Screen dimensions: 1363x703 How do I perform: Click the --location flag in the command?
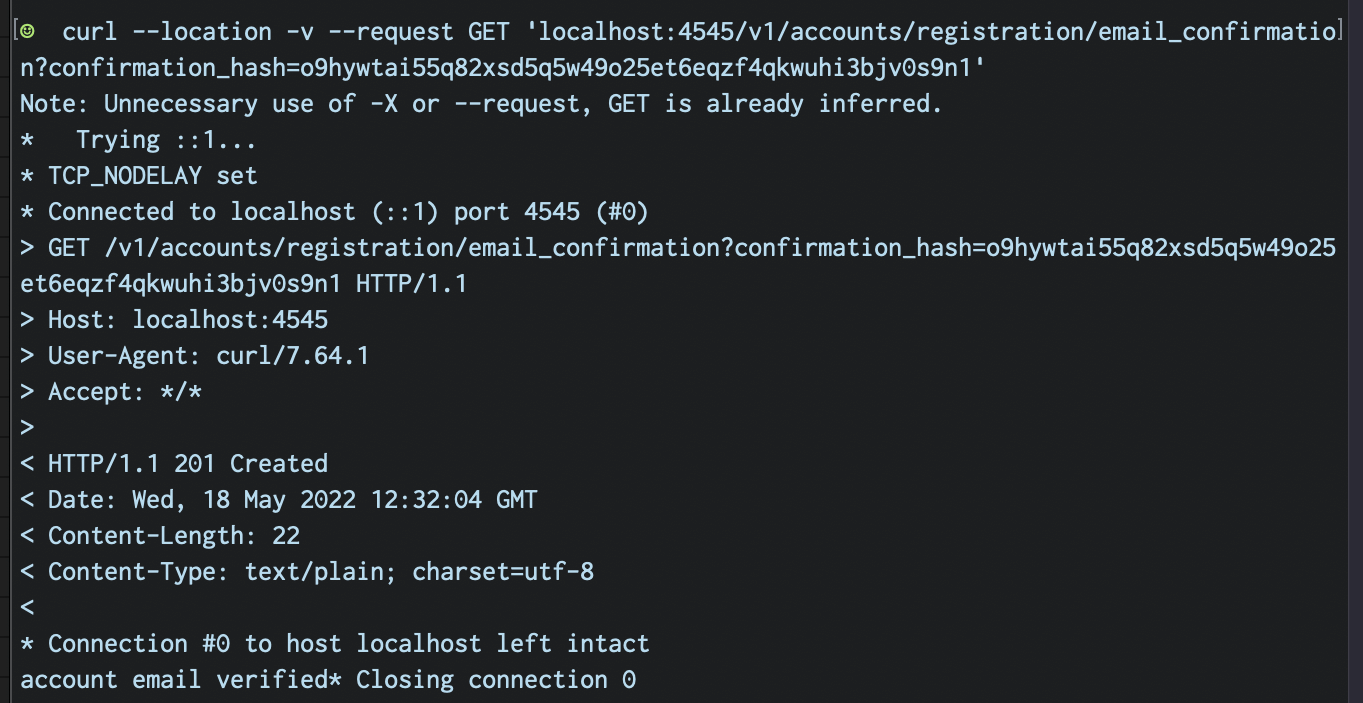point(201,32)
